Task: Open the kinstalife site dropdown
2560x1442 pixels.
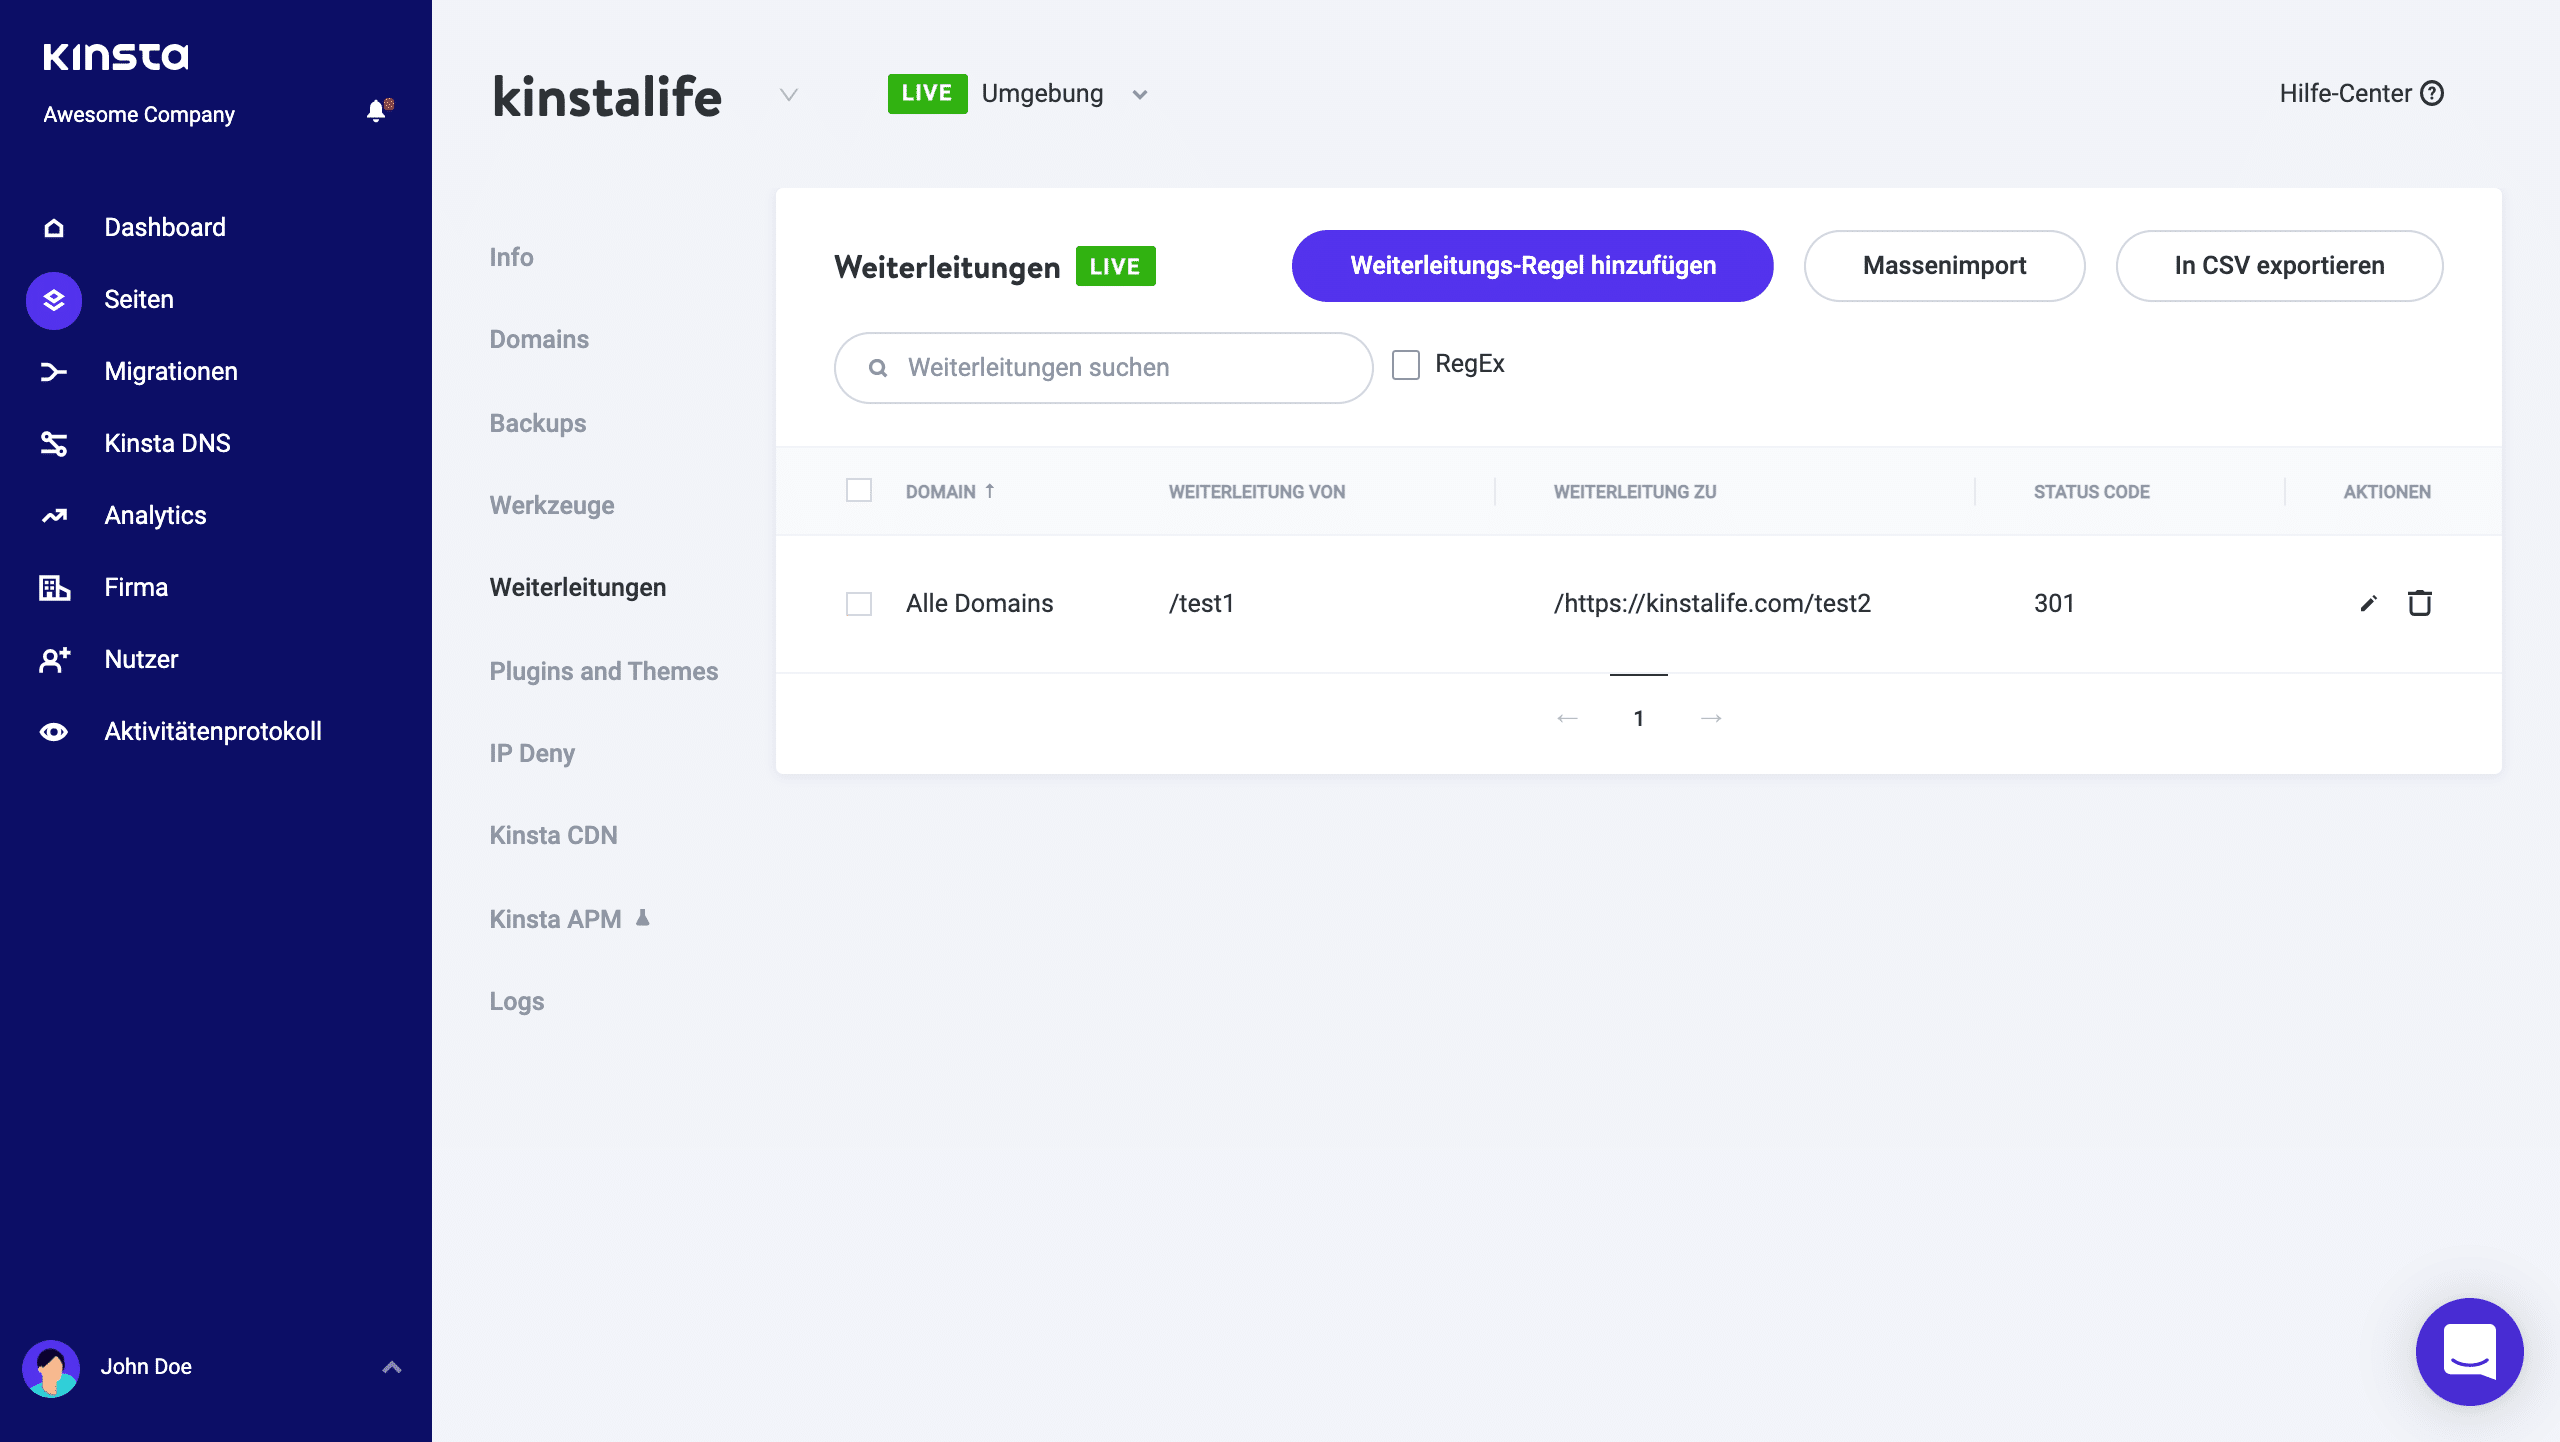Action: 789,96
